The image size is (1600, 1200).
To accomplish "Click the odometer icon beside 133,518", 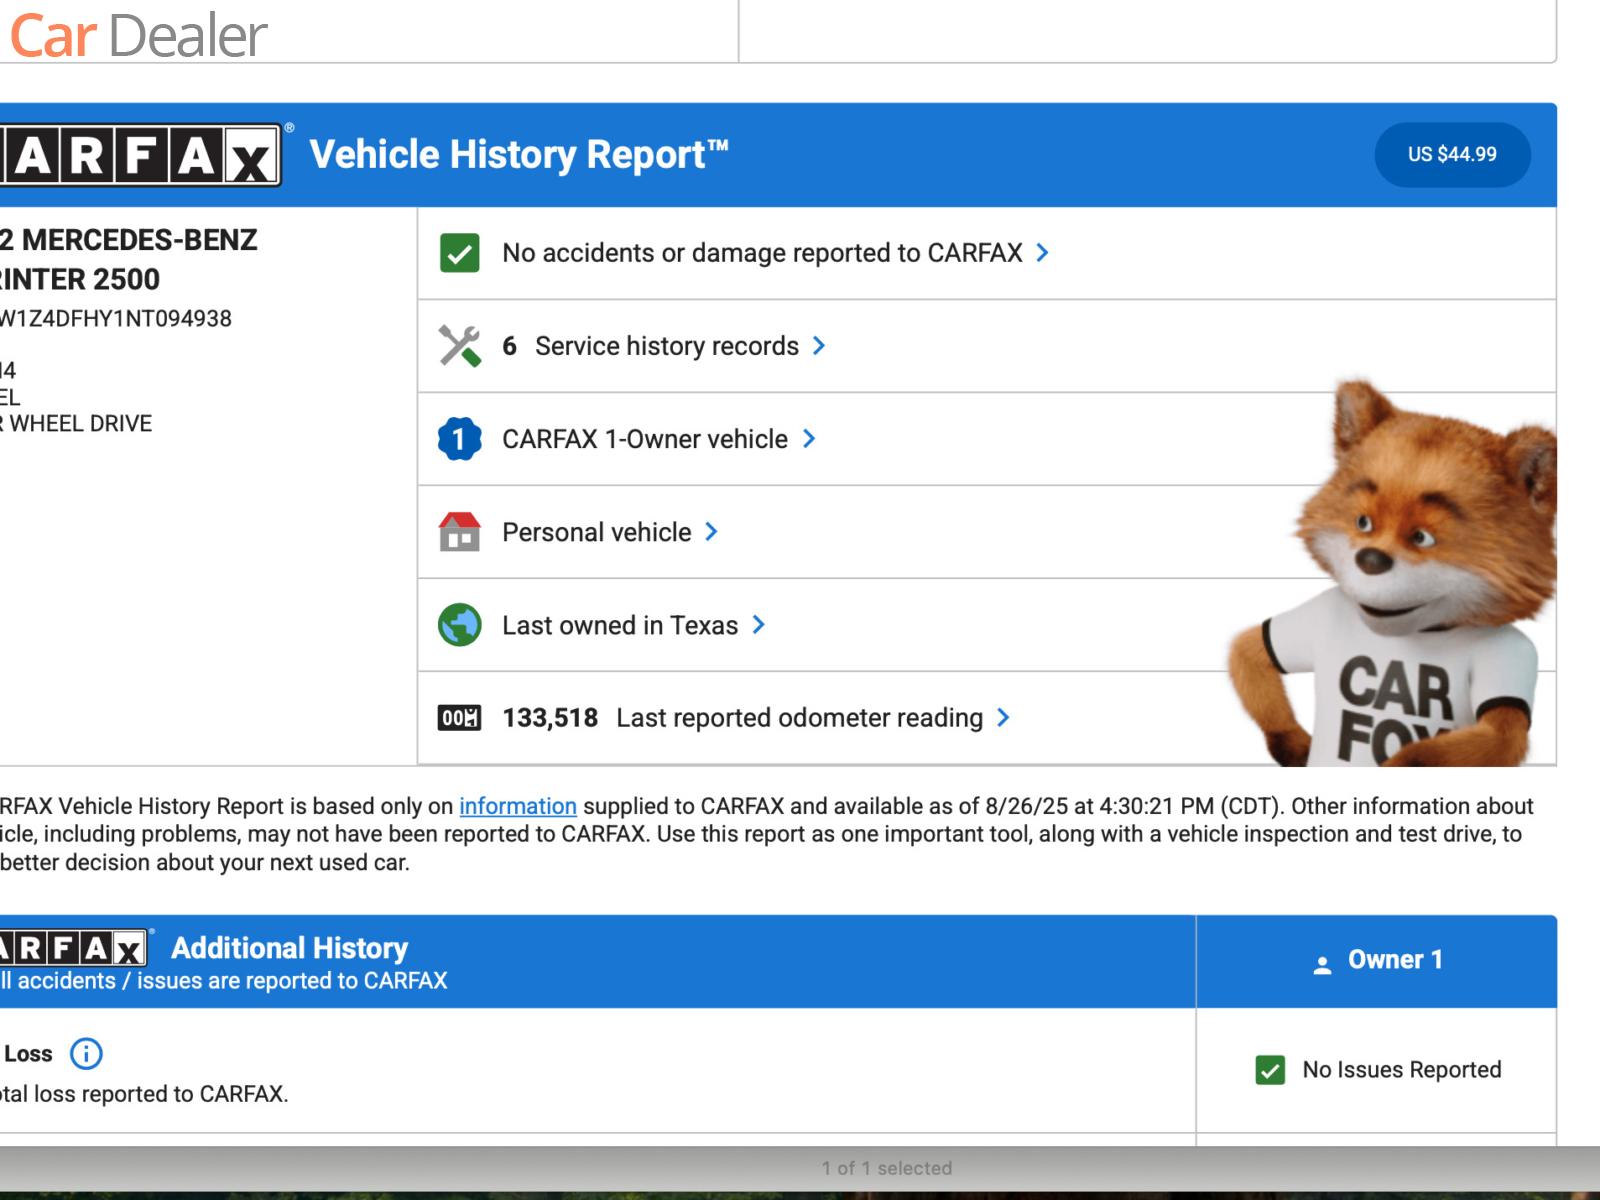I will pyautogui.click(x=459, y=718).
